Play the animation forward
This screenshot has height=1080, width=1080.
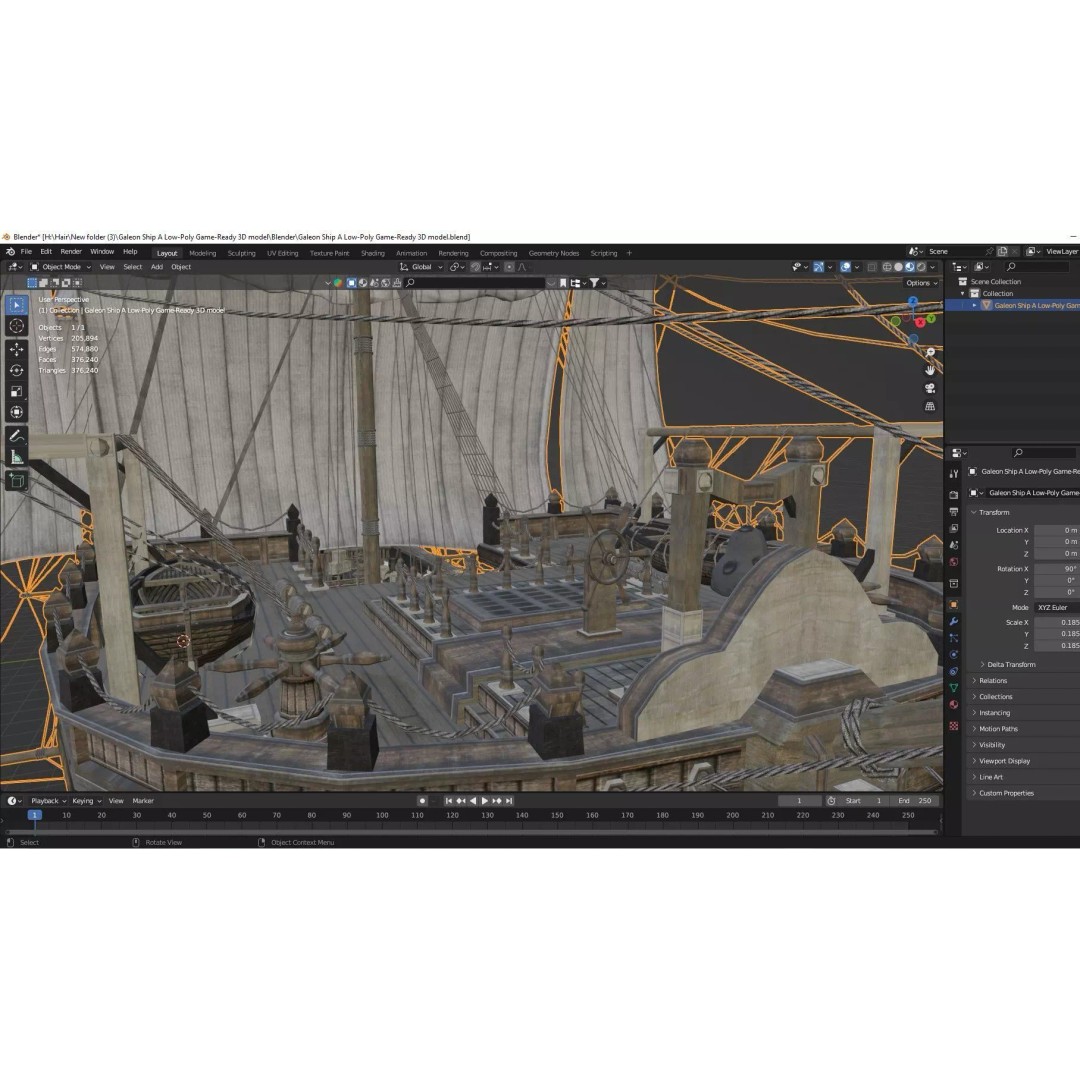(x=485, y=801)
